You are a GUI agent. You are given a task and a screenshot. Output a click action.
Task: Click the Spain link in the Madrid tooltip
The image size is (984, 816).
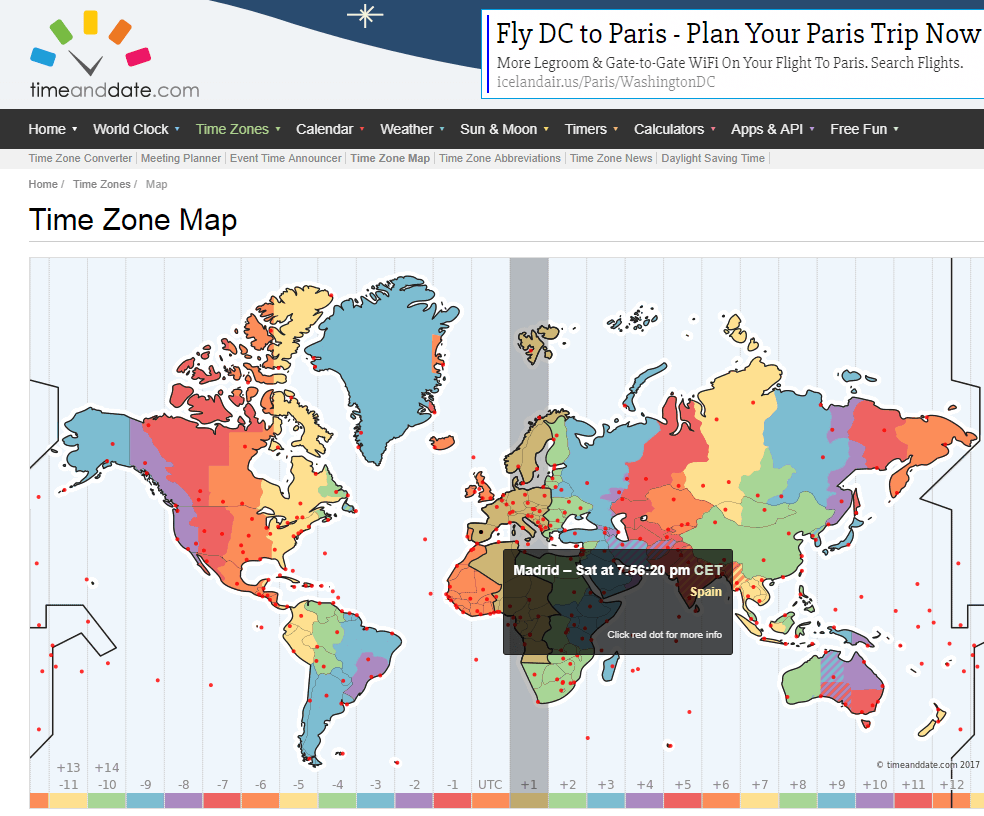tap(706, 591)
